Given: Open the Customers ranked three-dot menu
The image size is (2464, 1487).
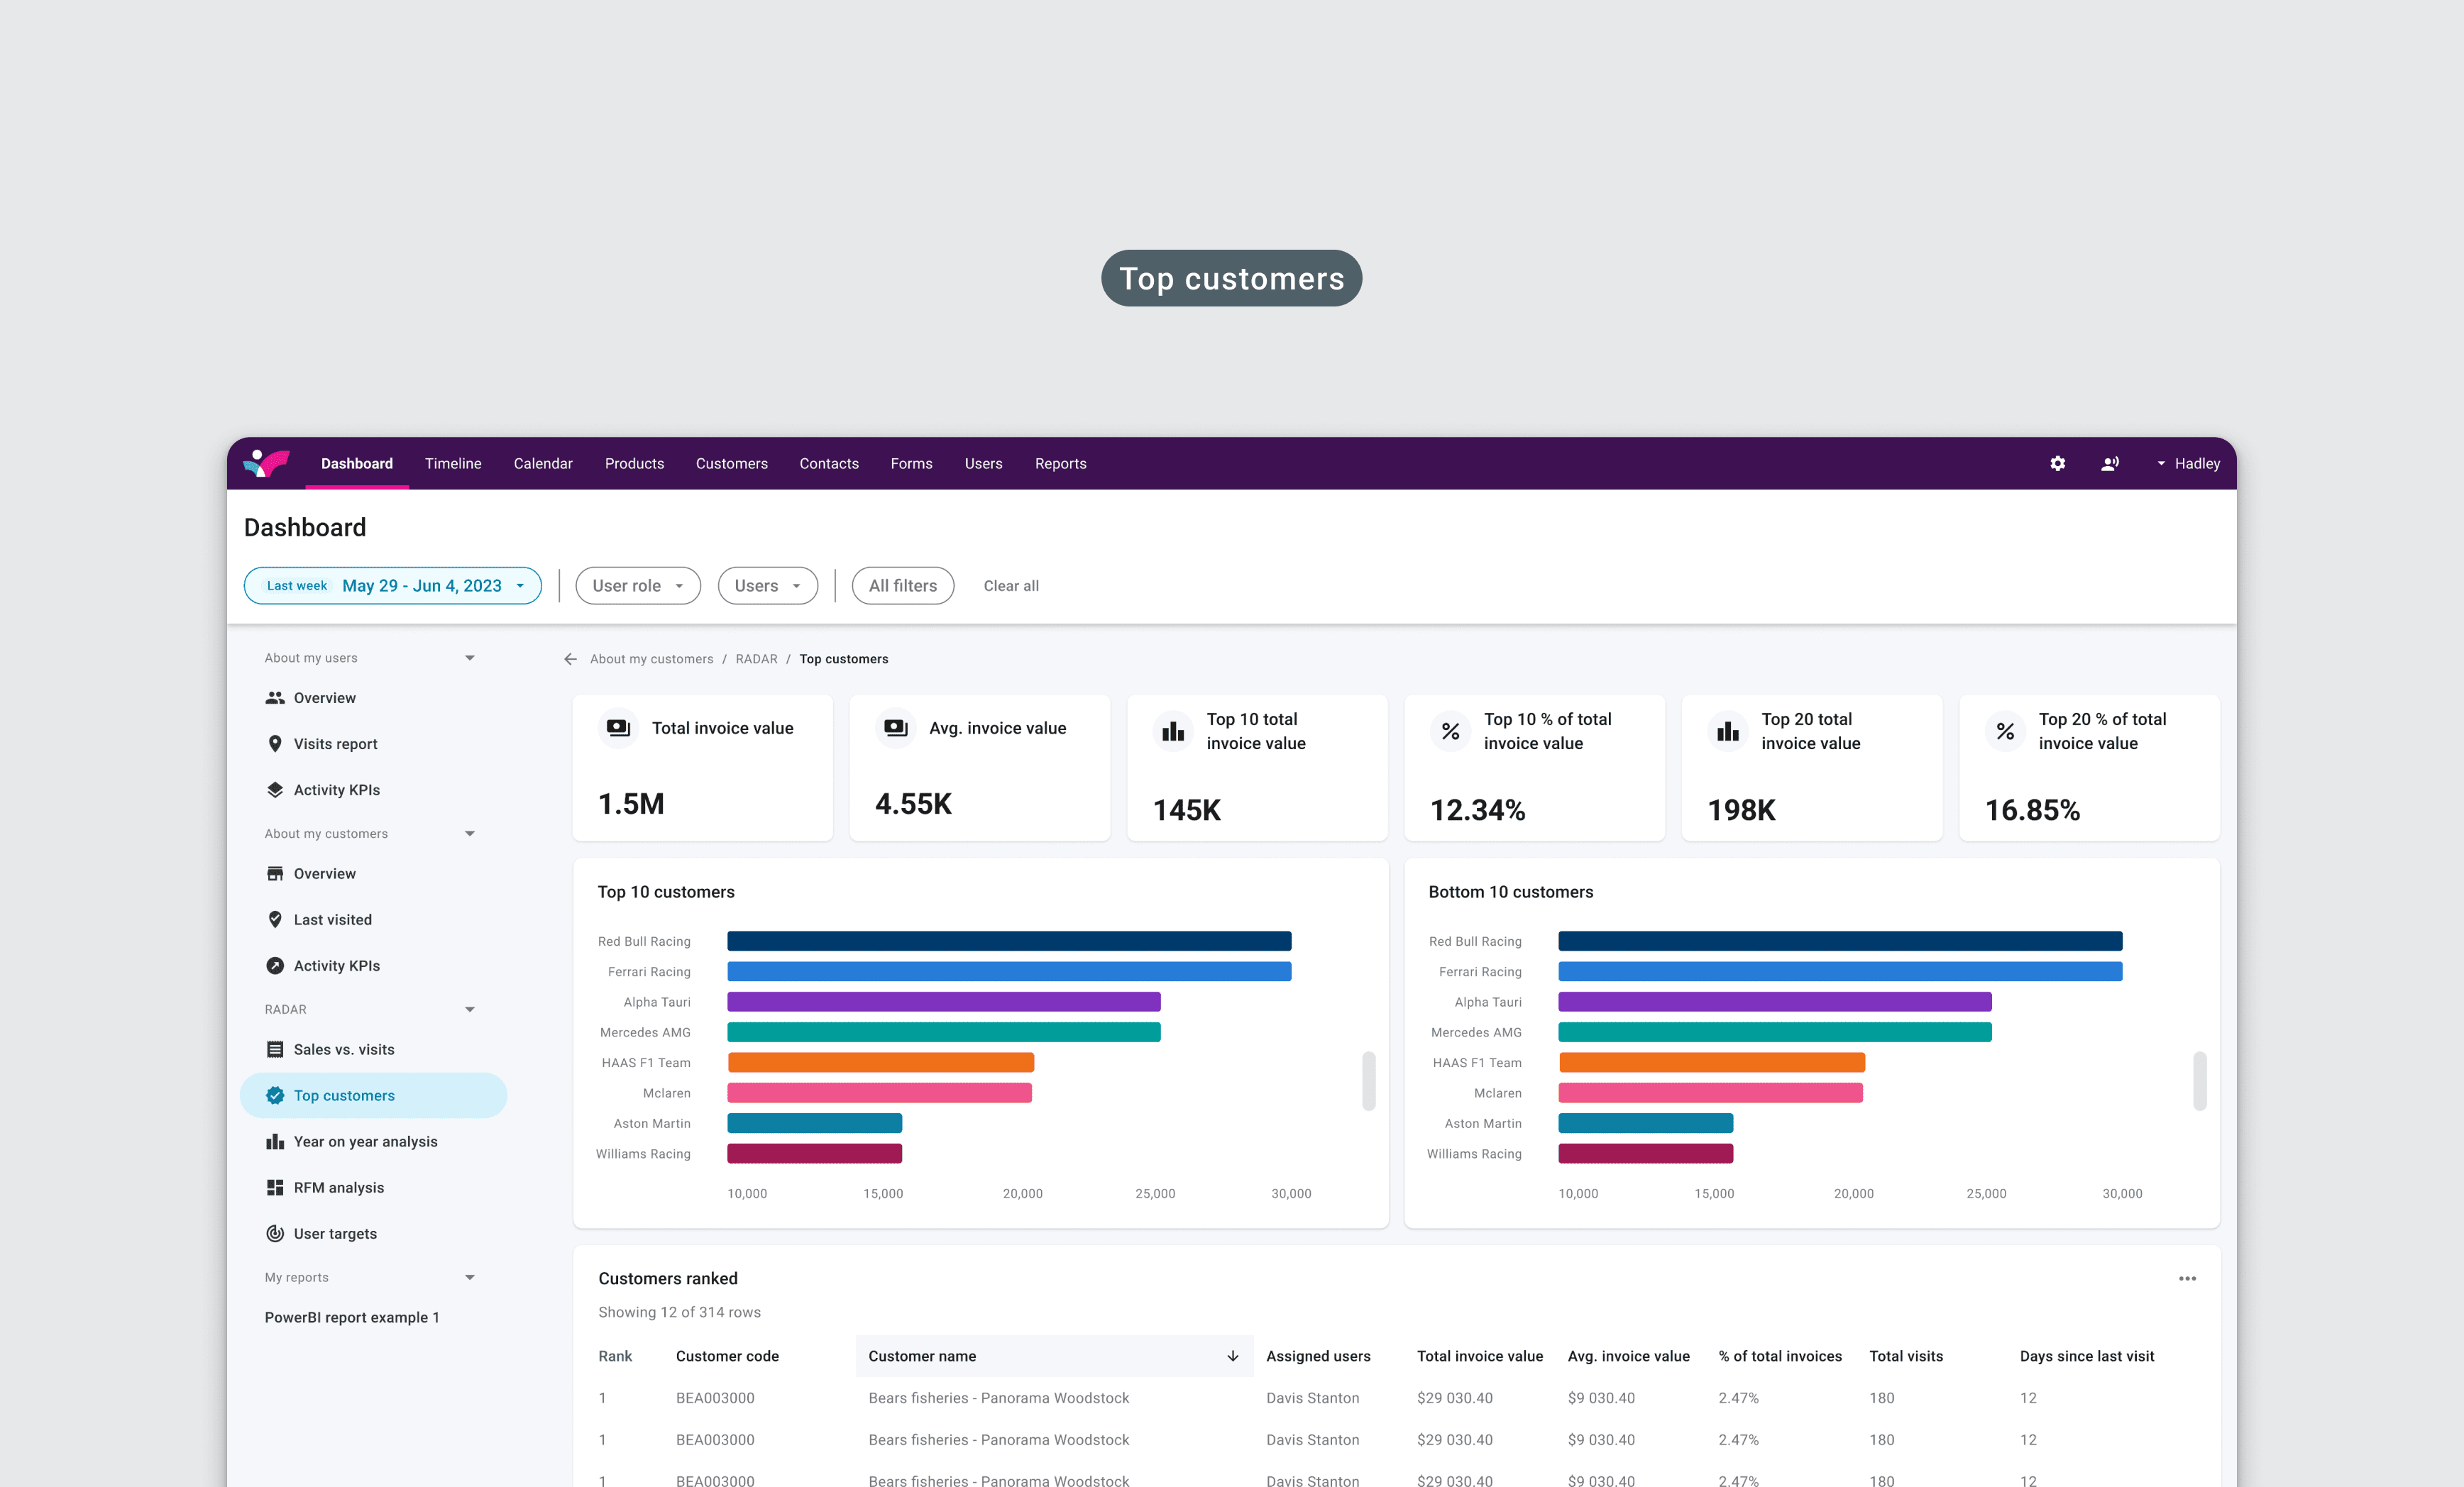Looking at the screenshot, I should (x=2187, y=1279).
